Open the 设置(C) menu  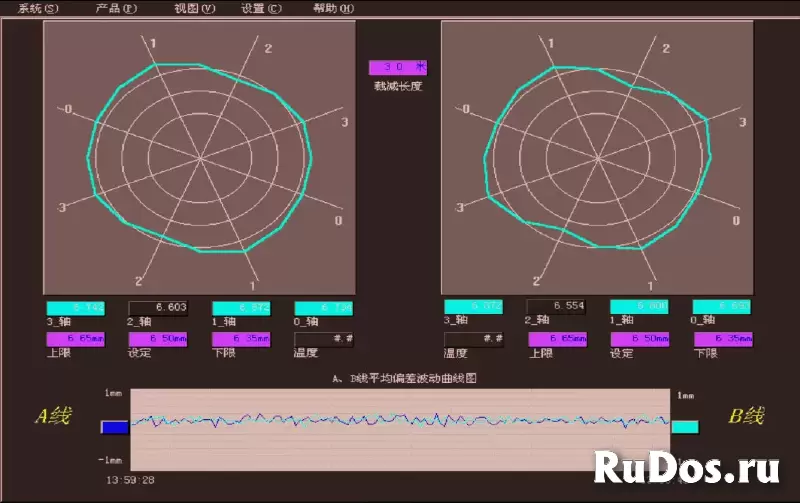click(x=262, y=8)
